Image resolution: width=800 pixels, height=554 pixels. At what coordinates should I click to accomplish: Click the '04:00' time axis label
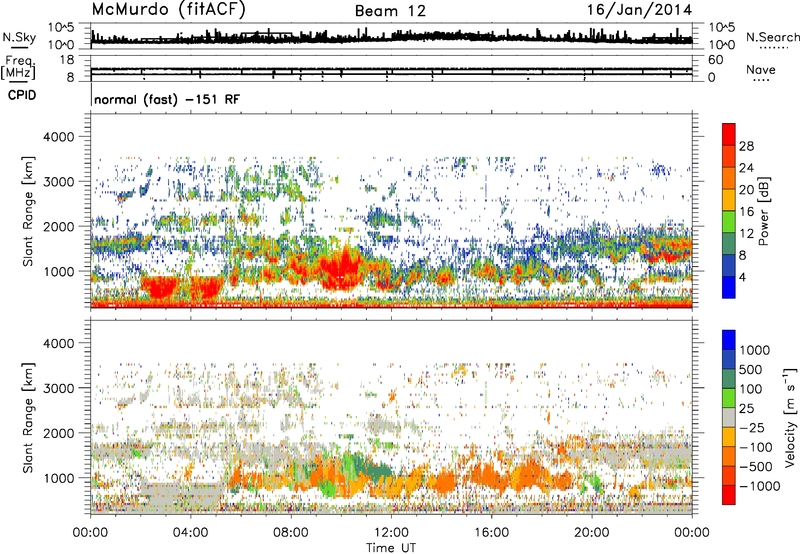click(191, 533)
